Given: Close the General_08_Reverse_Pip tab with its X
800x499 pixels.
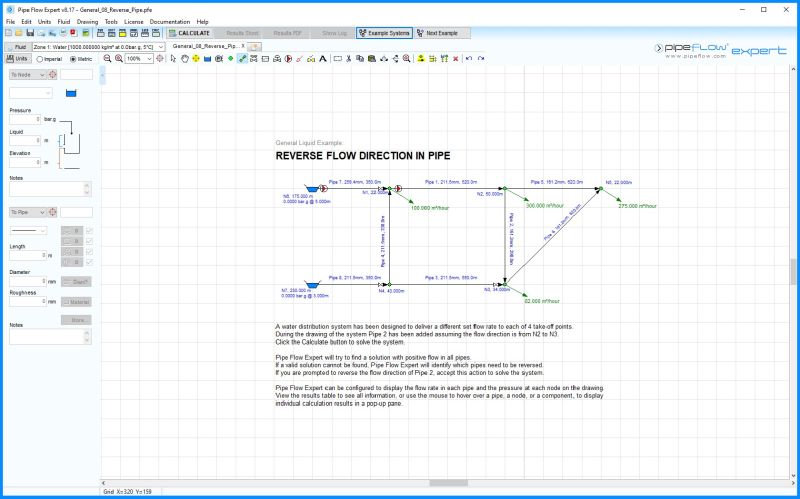Looking at the screenshot, I should 243,46.
